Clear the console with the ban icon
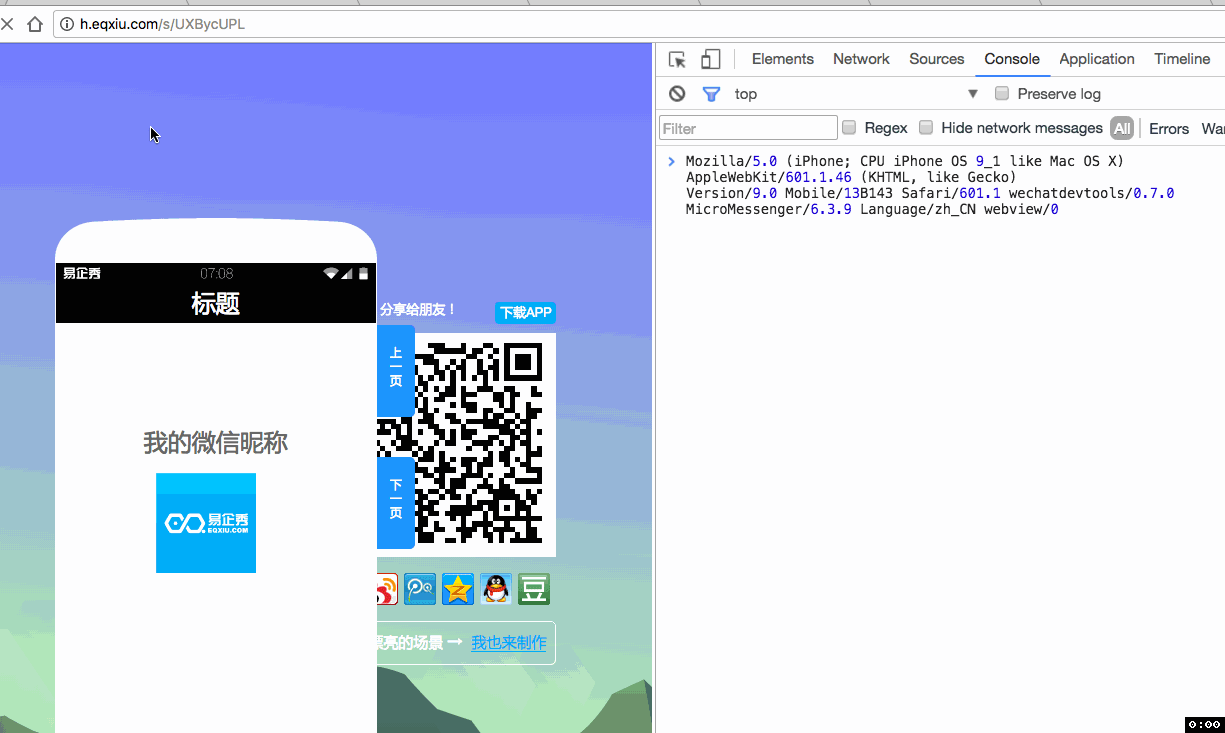This screenshot has width=1225, height=733. pyautogui.click(x=677, y=94)
